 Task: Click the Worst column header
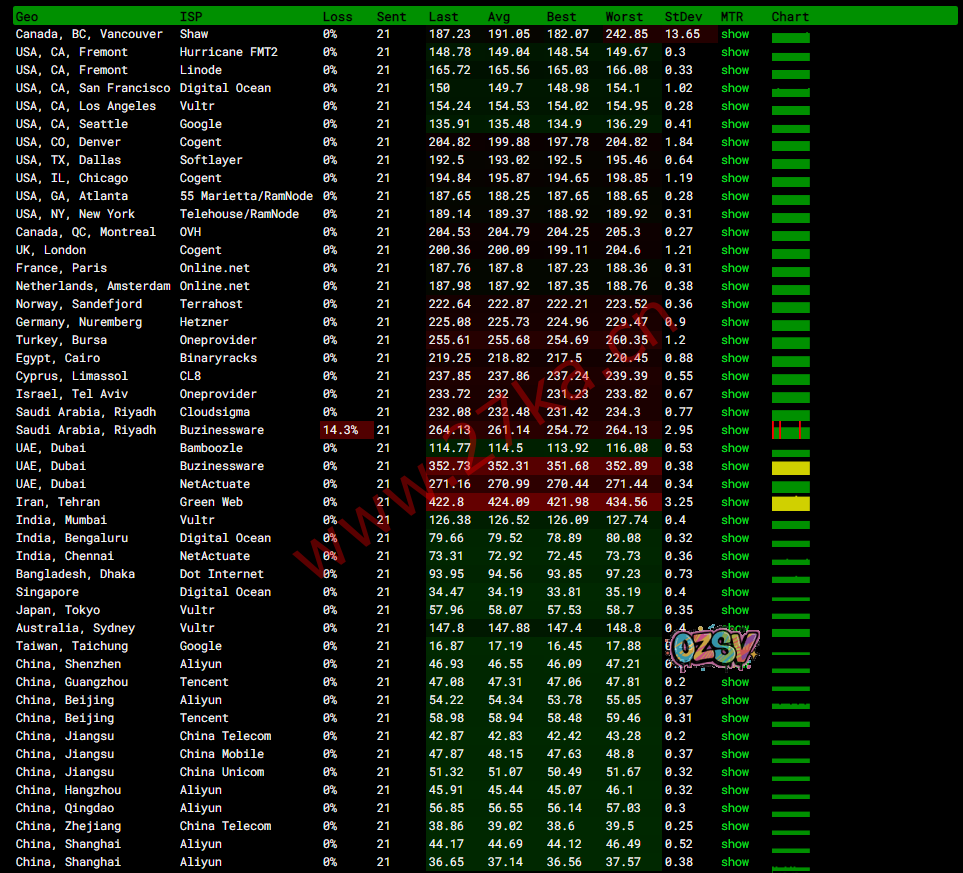click(x=624, y=17)
